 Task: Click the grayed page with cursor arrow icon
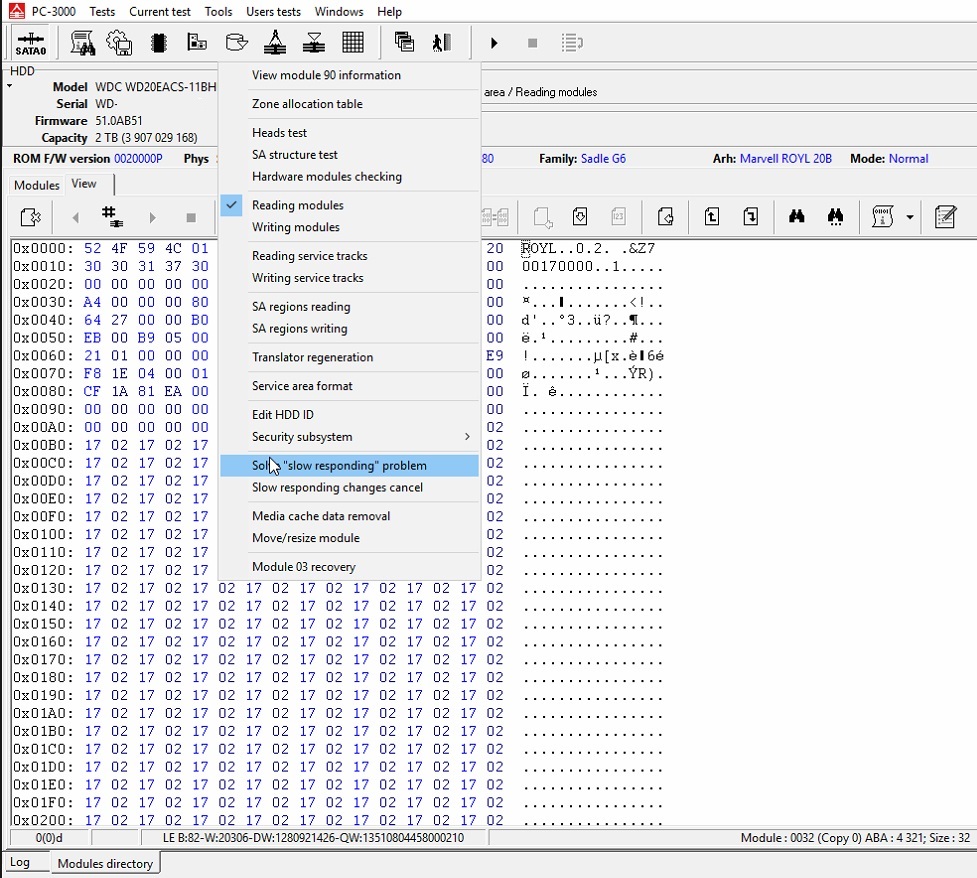[543, 217]
